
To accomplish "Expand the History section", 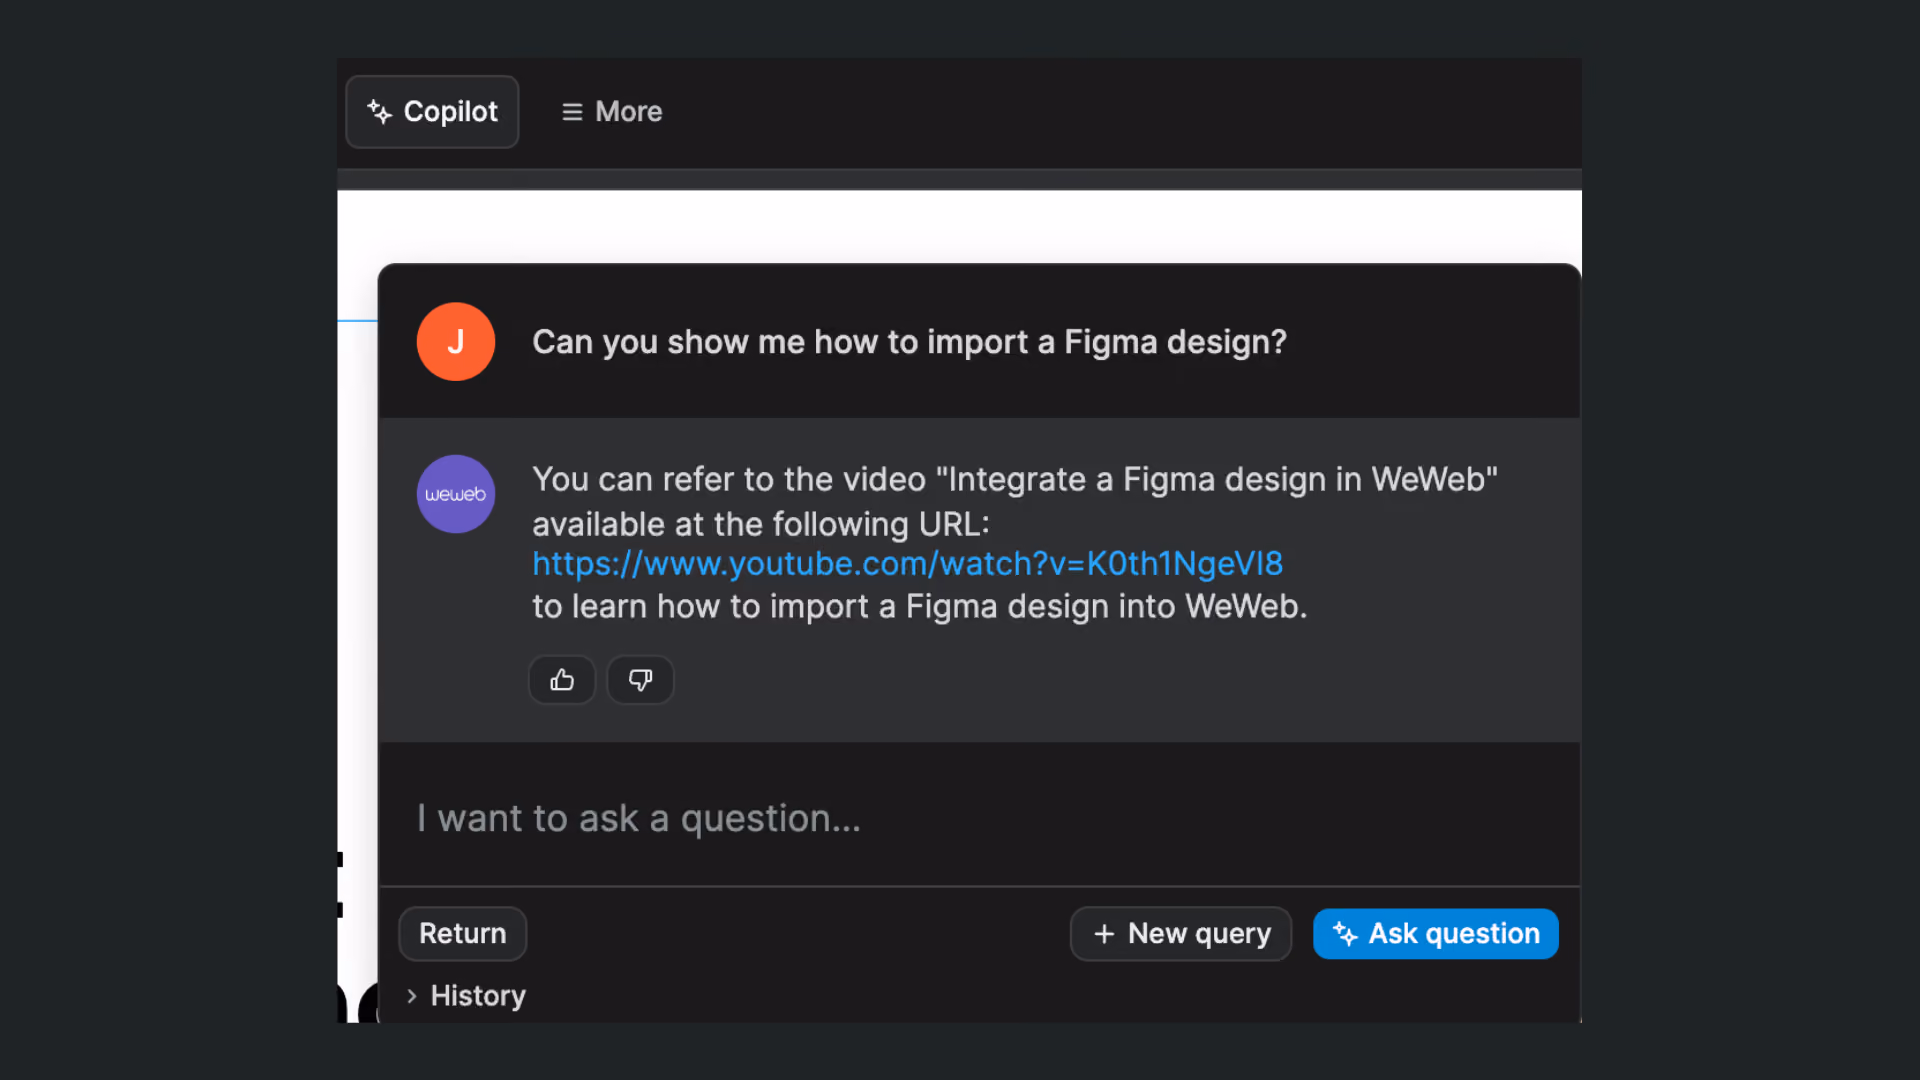I will [467, 996].
